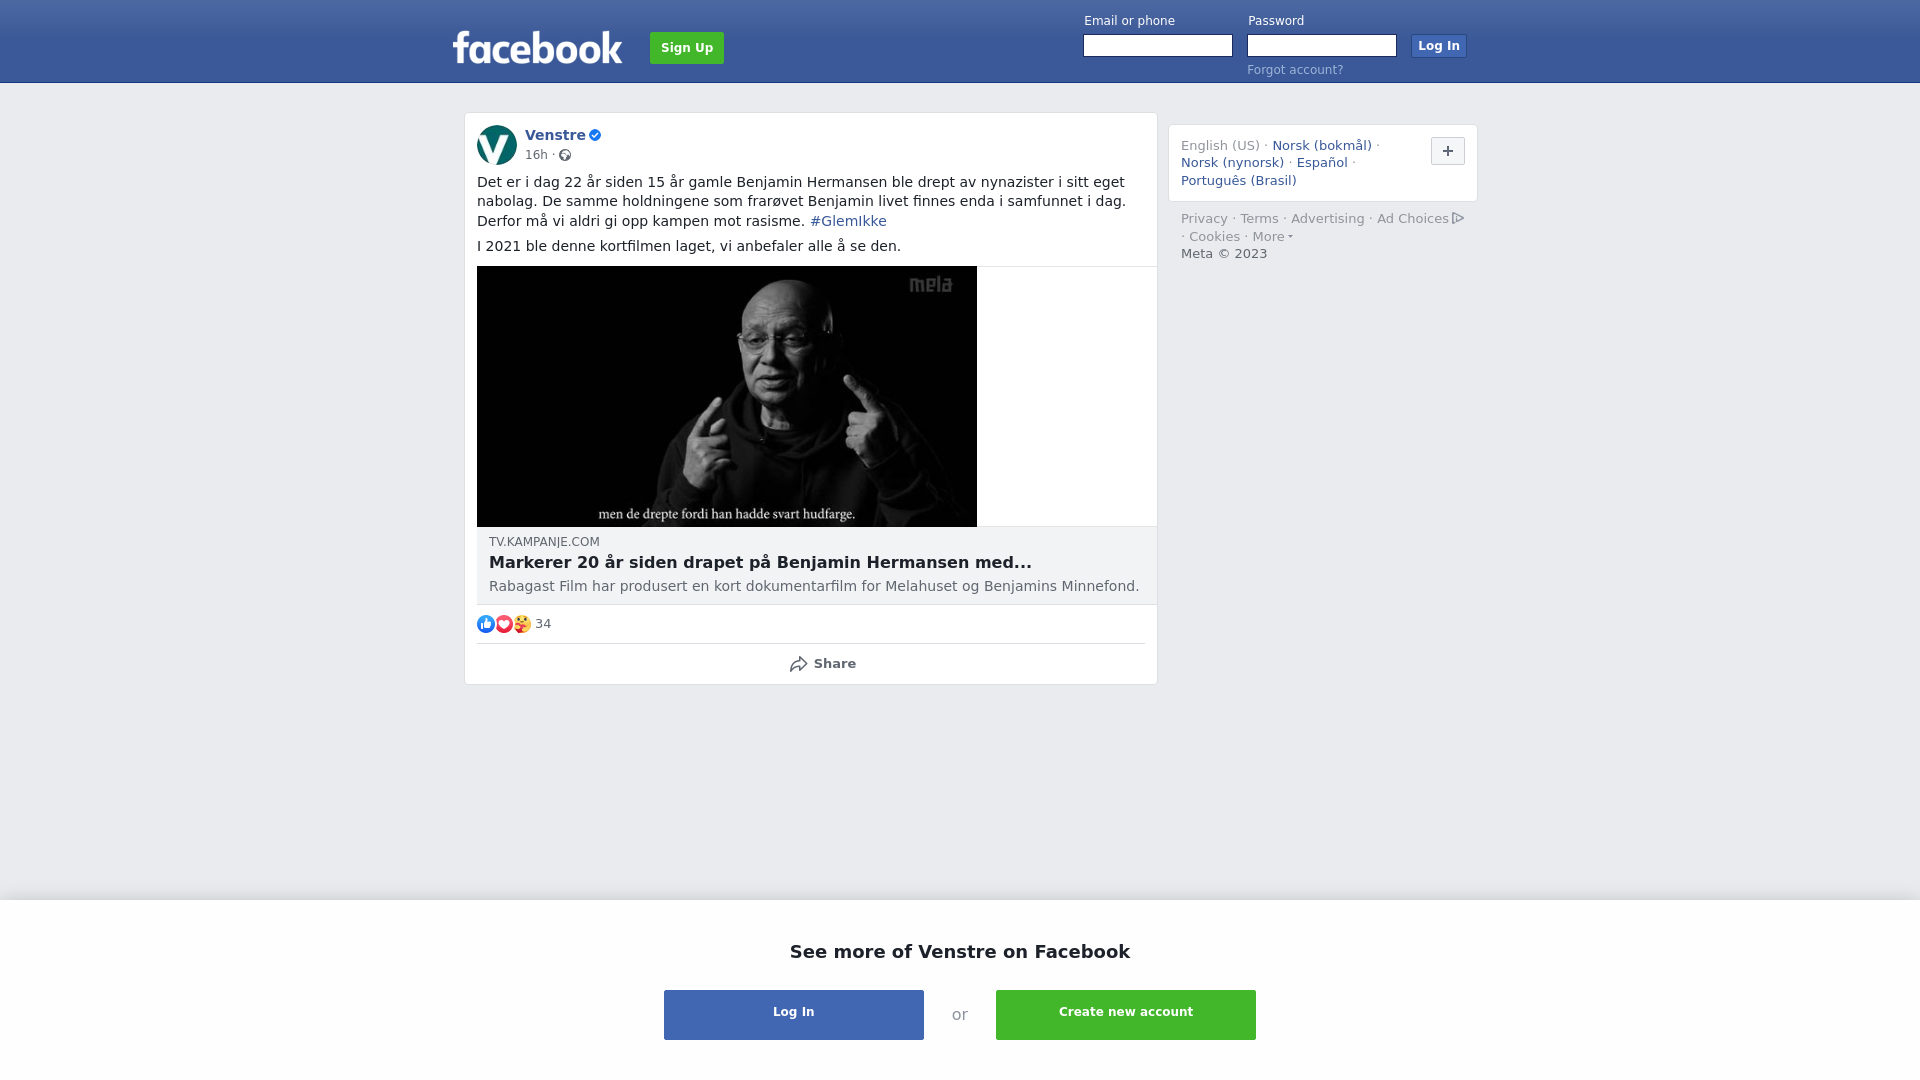Click the public globe privacy icon

pos(565,155)
